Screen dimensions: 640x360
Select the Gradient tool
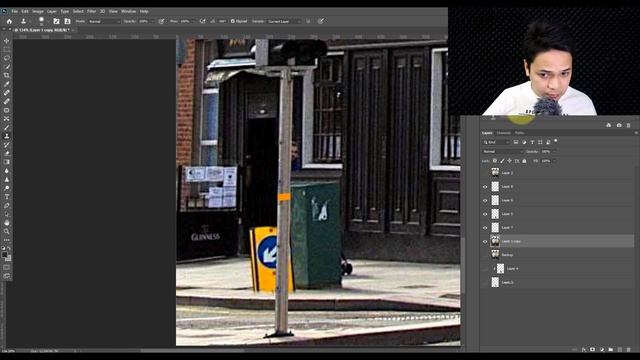tap(7, 162)
